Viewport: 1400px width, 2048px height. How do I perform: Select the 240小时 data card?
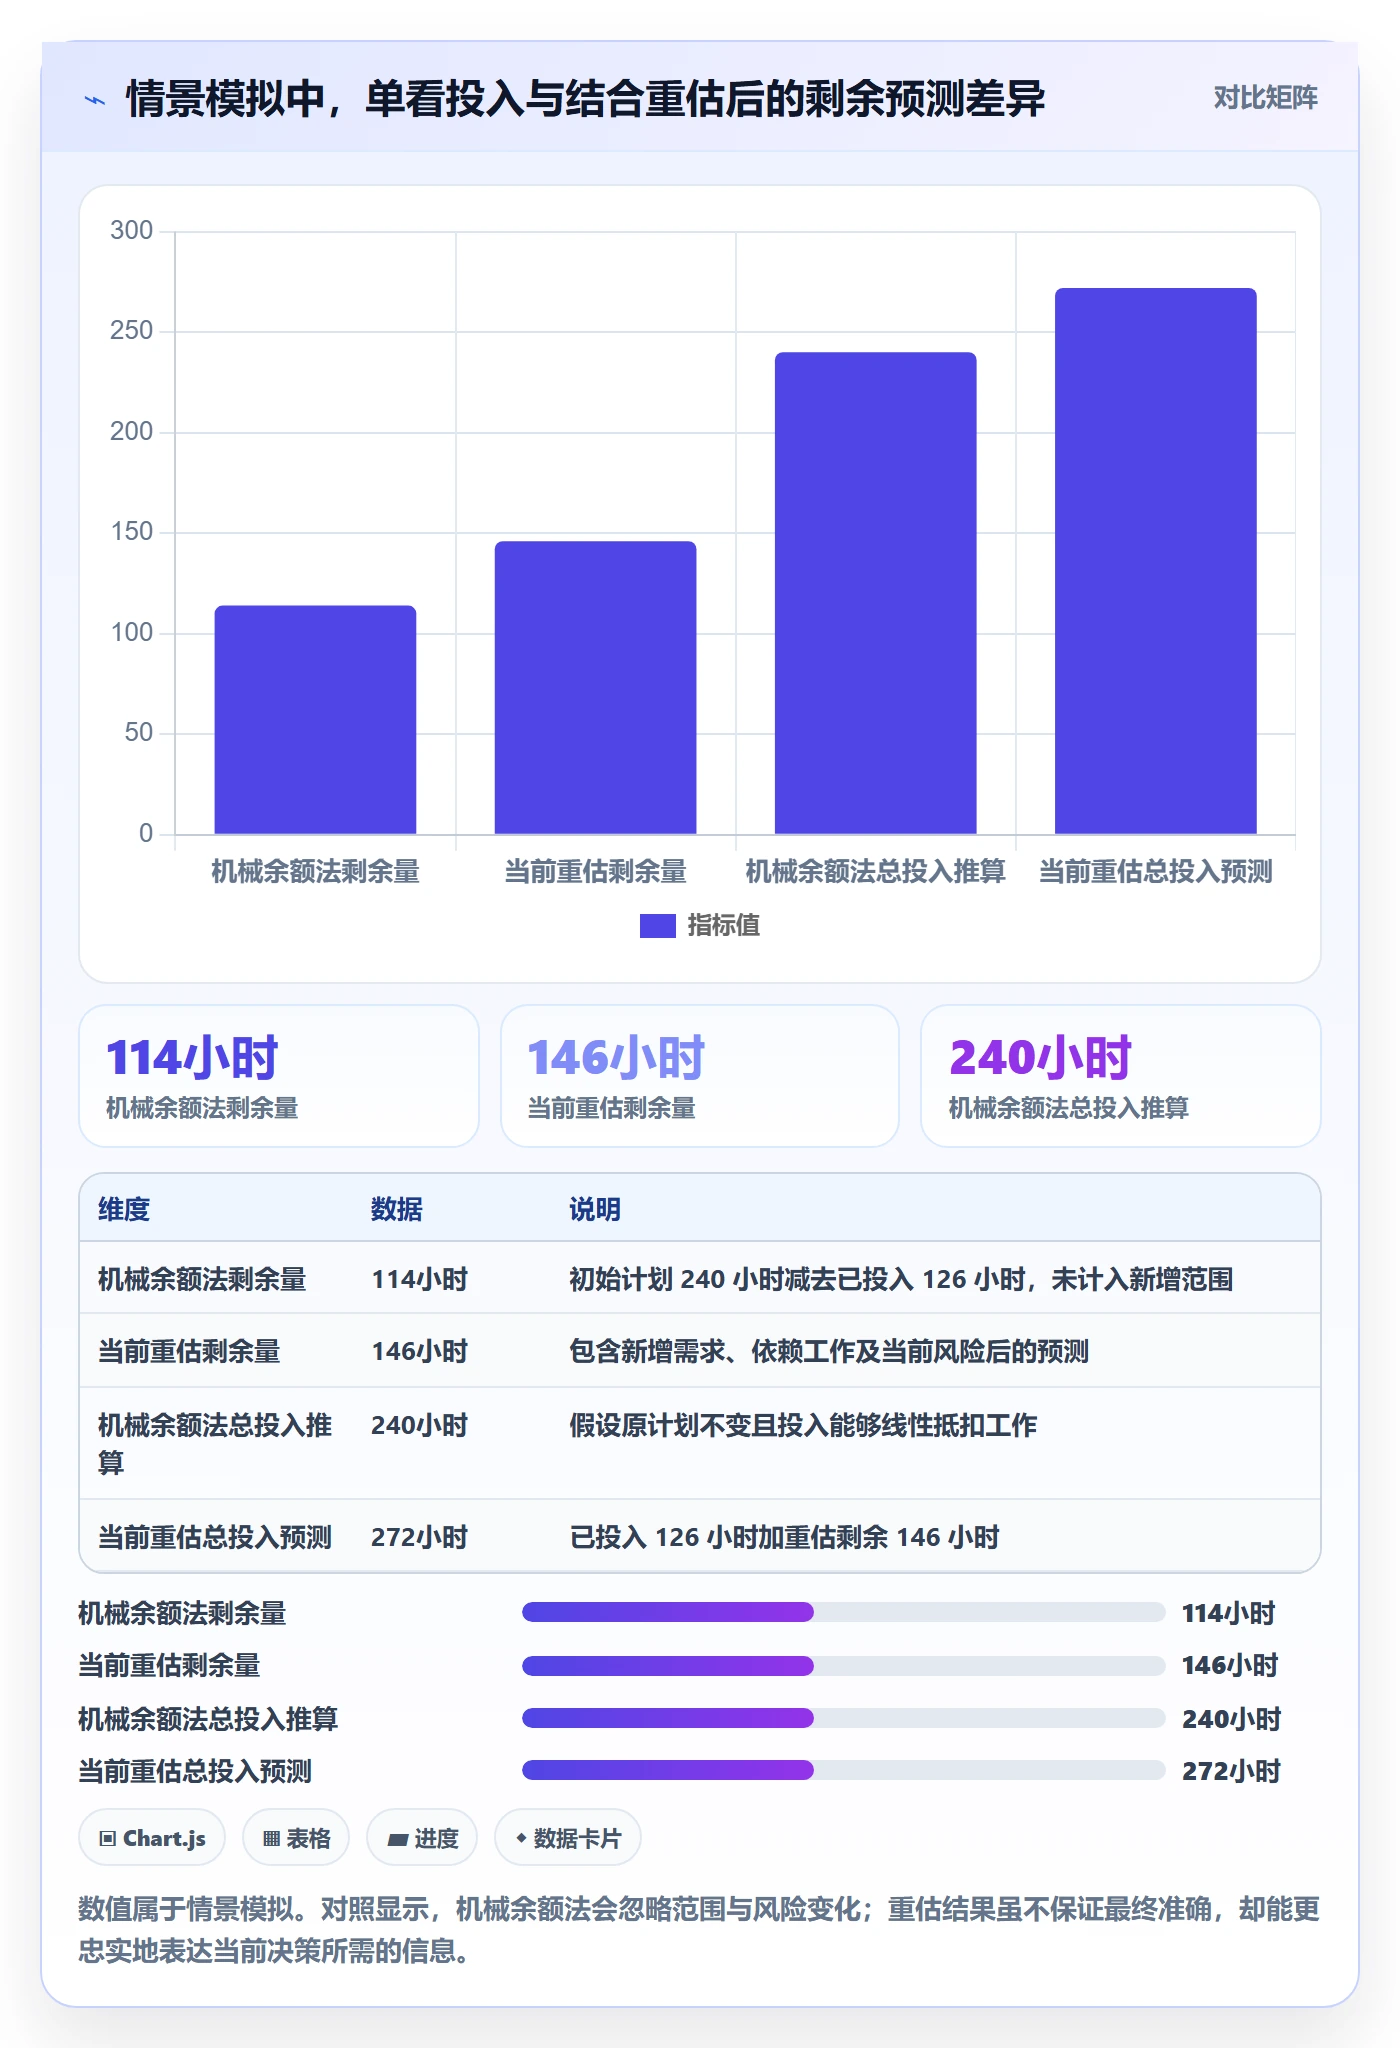coord(1120,1076)
